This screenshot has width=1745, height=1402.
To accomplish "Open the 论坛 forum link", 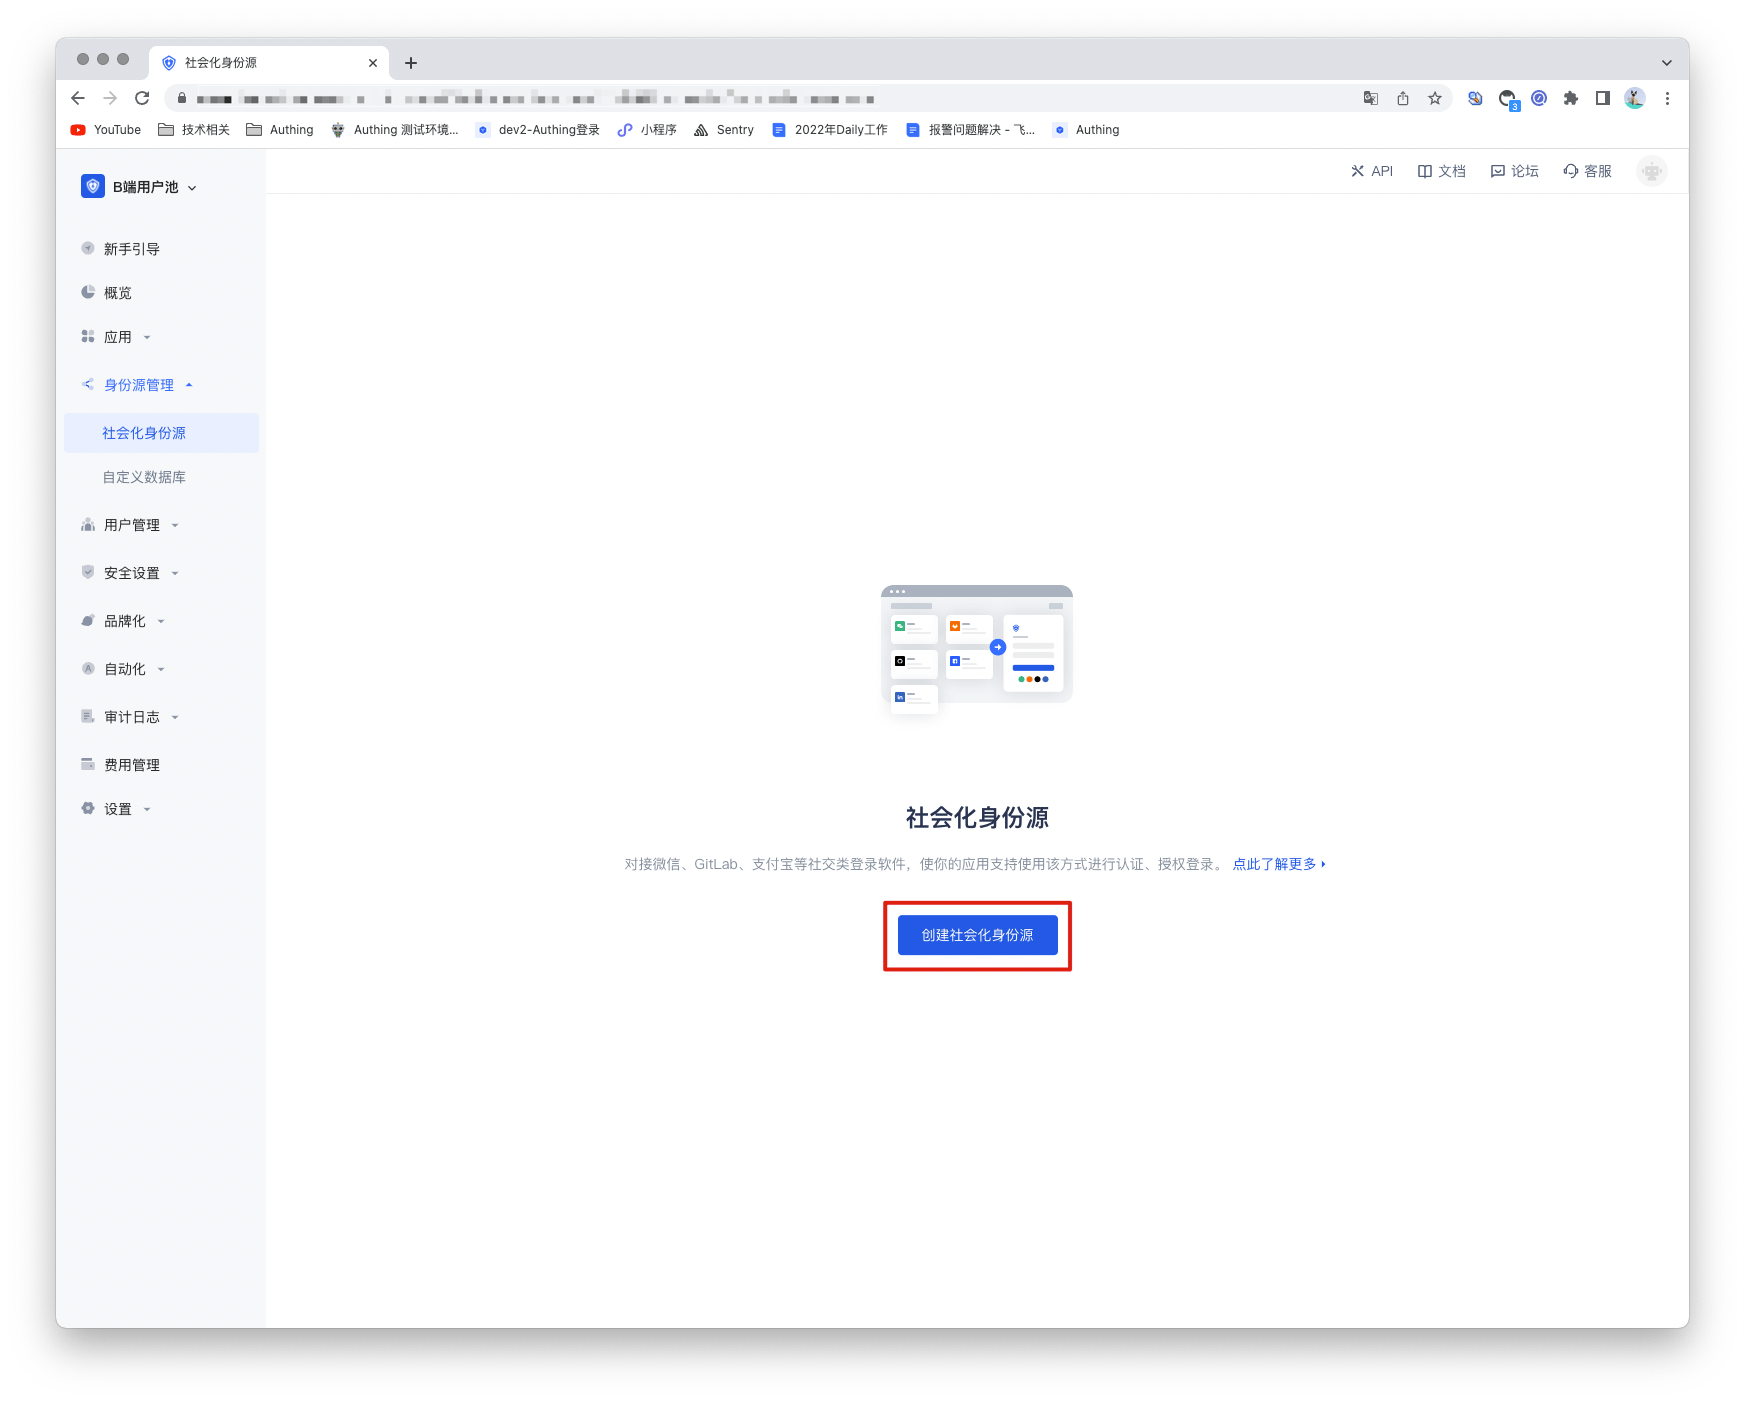I will point(1514,171).
